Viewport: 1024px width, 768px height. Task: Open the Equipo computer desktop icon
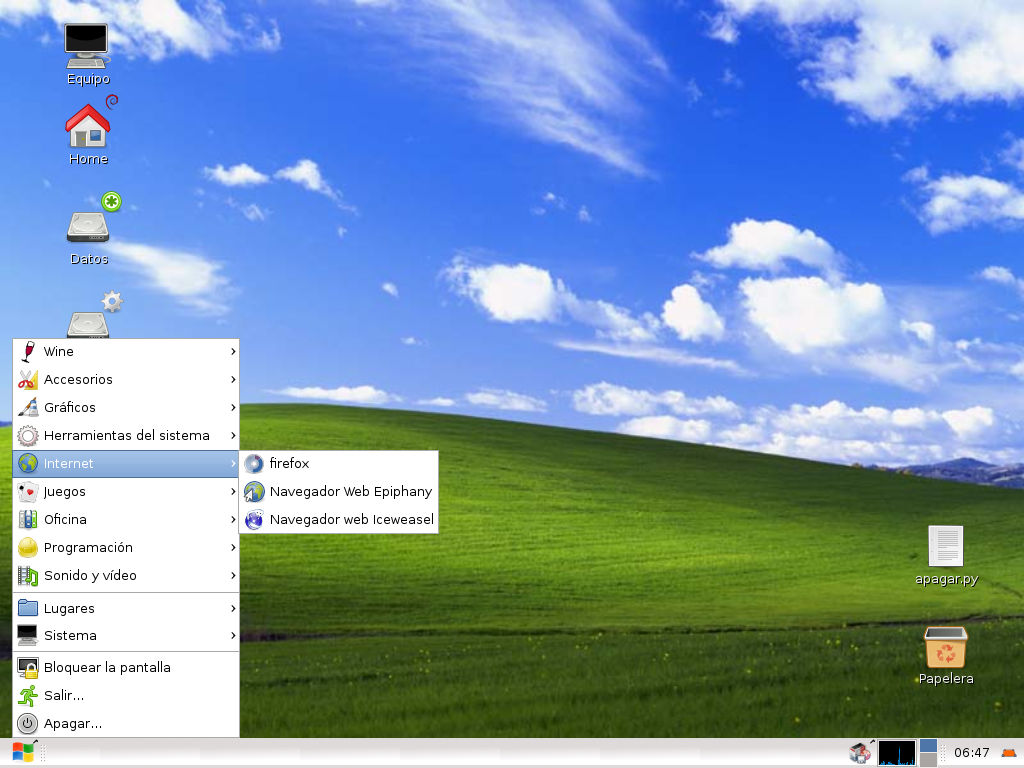coord(88,46)
